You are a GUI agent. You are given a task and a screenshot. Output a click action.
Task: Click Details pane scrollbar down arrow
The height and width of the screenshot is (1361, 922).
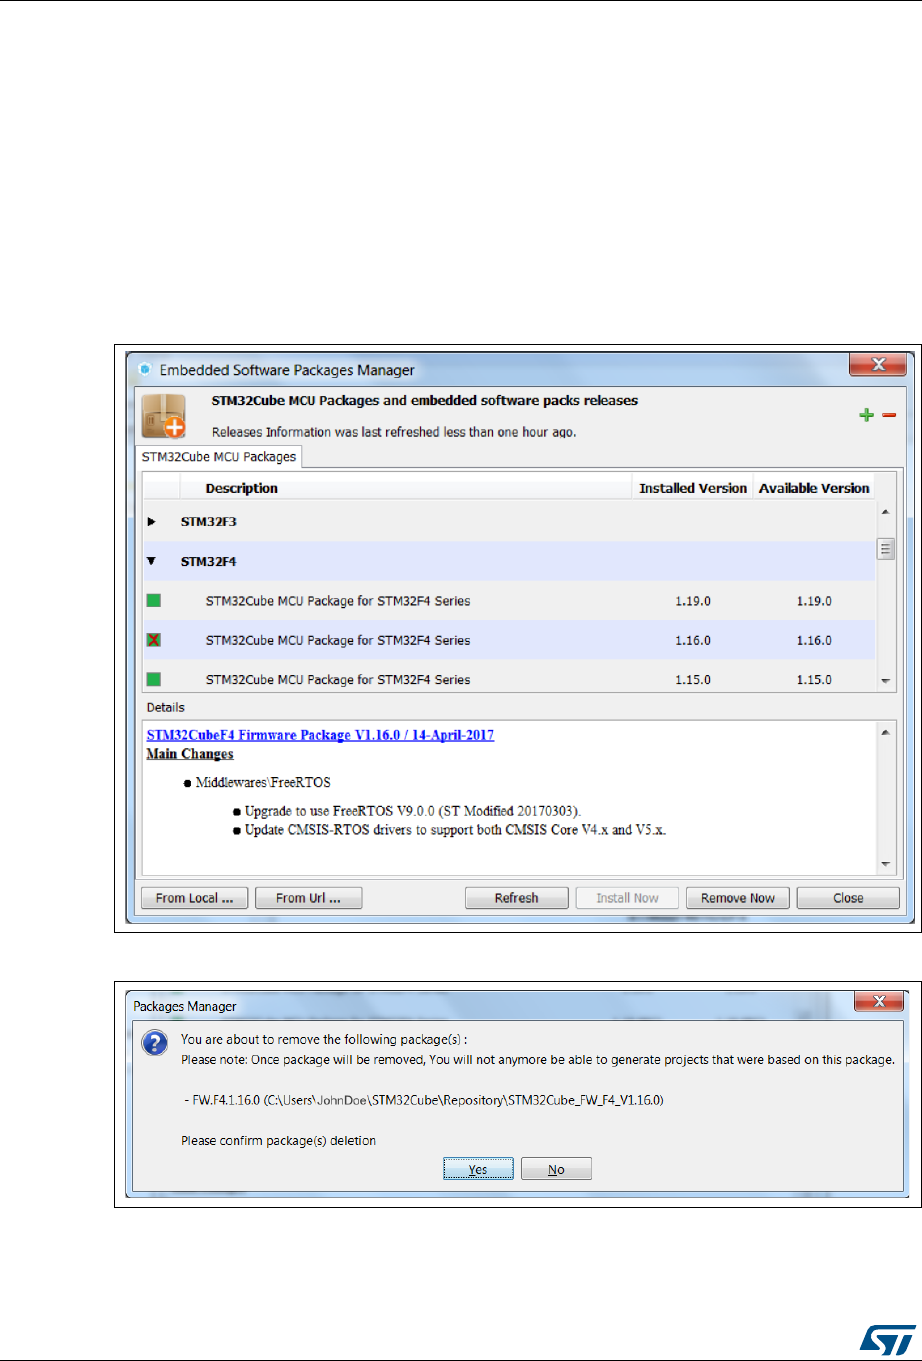point(886,863)
